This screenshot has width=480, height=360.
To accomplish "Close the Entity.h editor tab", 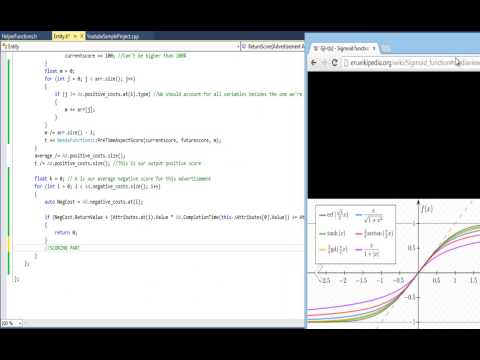I will click(82, 36).
